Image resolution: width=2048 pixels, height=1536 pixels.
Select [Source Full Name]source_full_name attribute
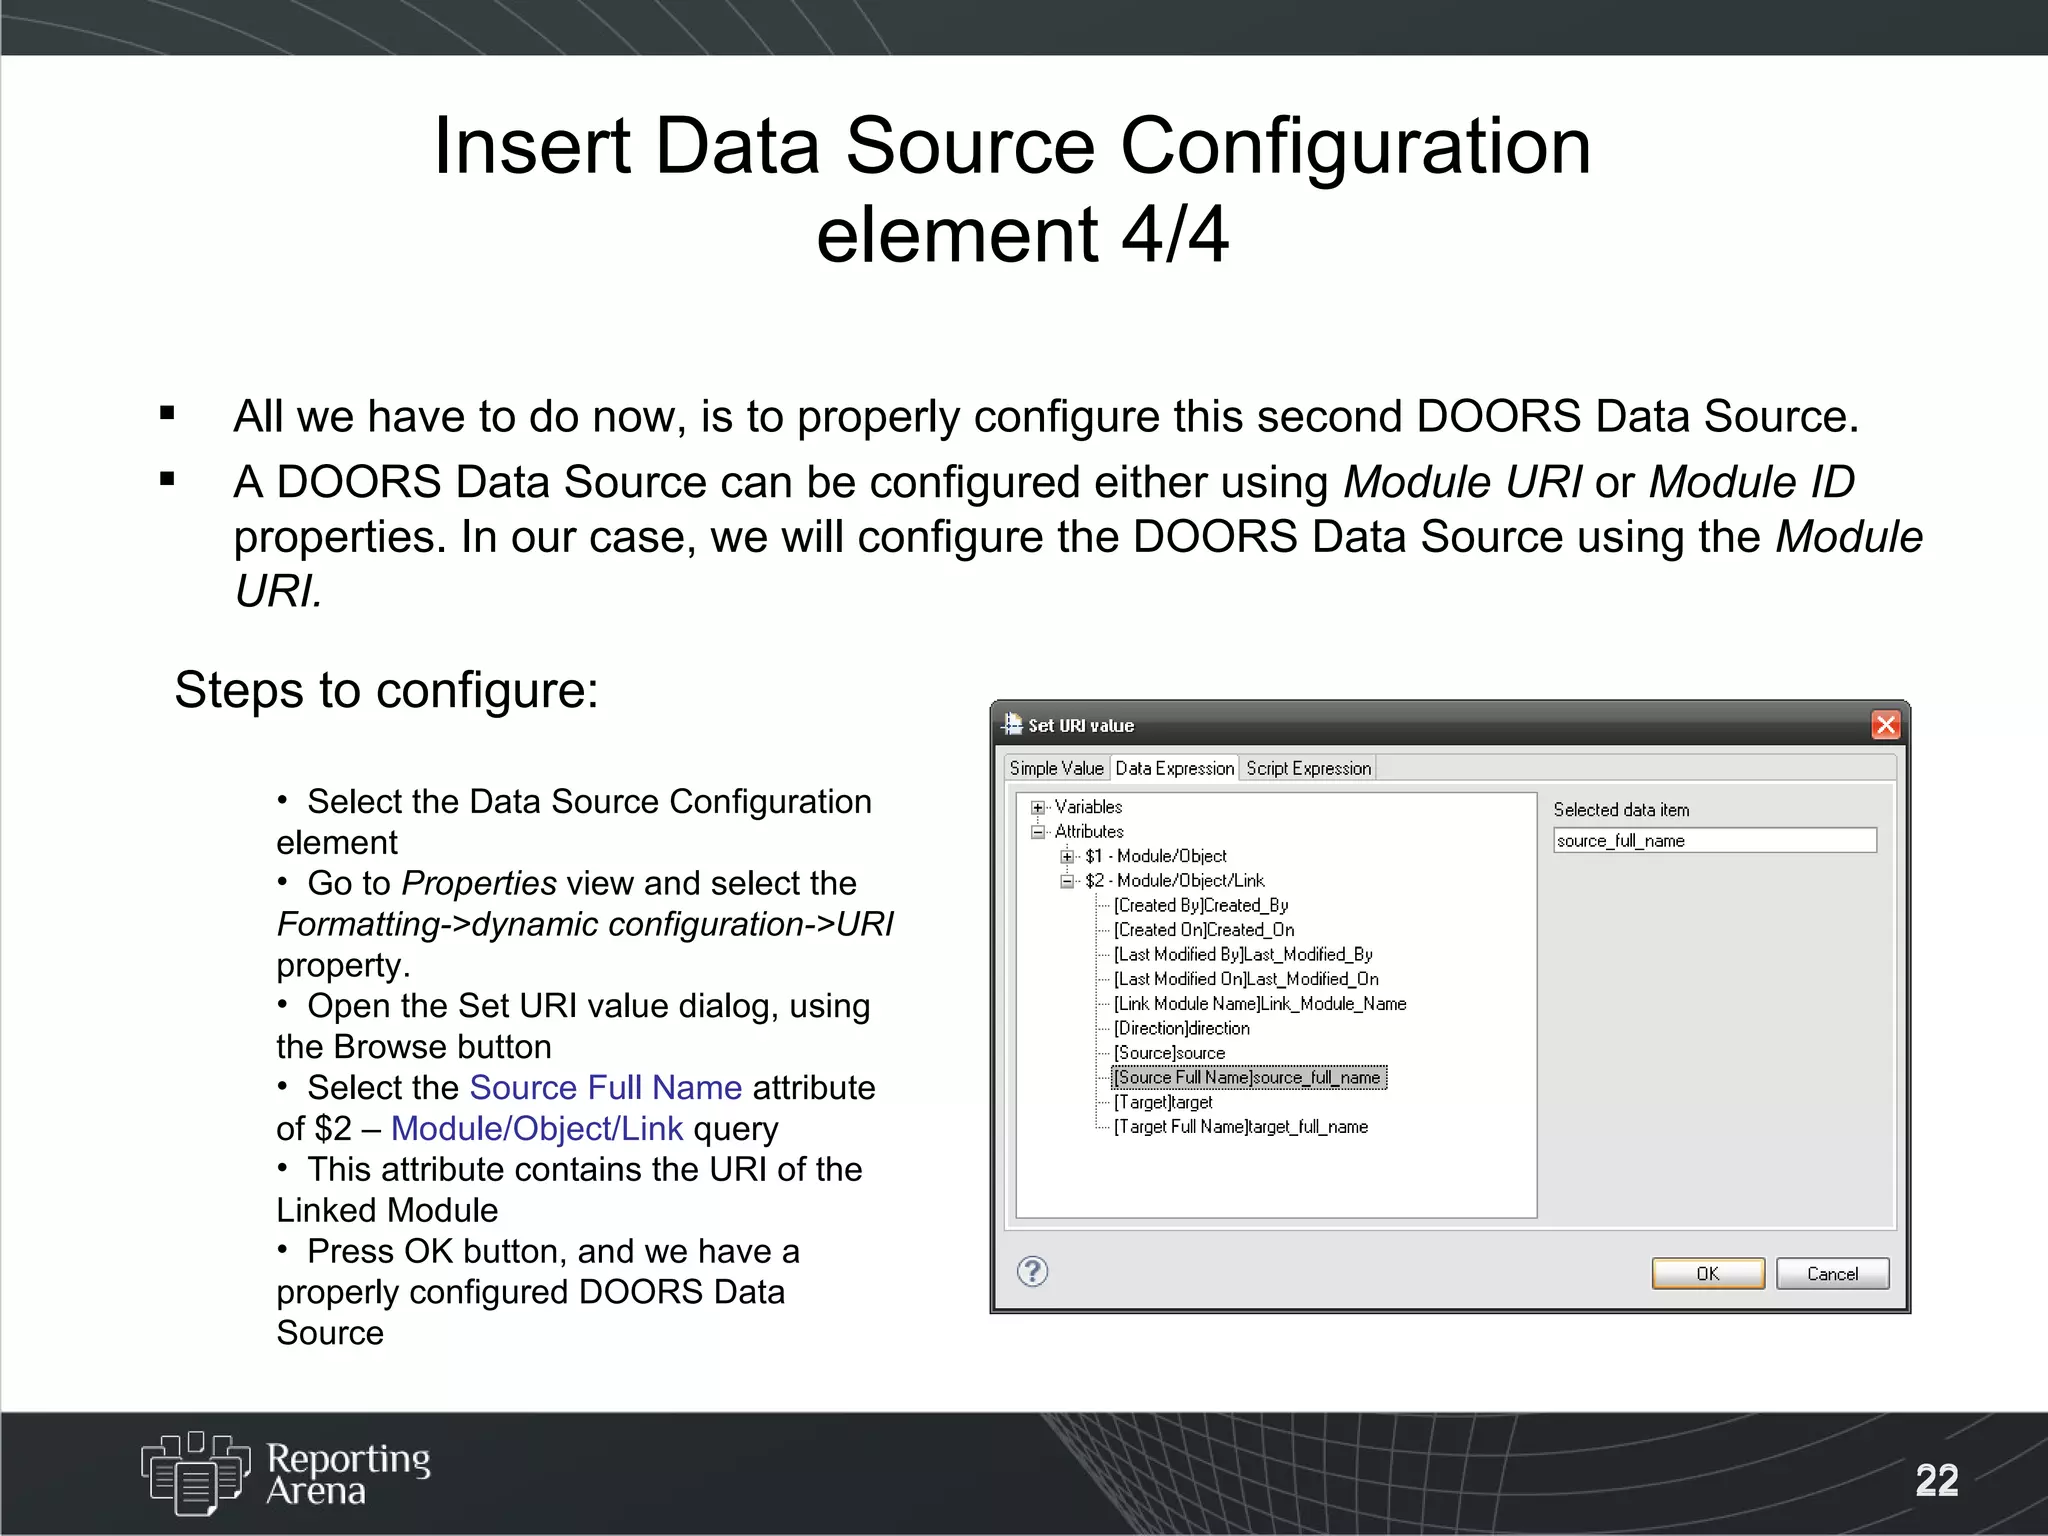click(1249, 1077)
